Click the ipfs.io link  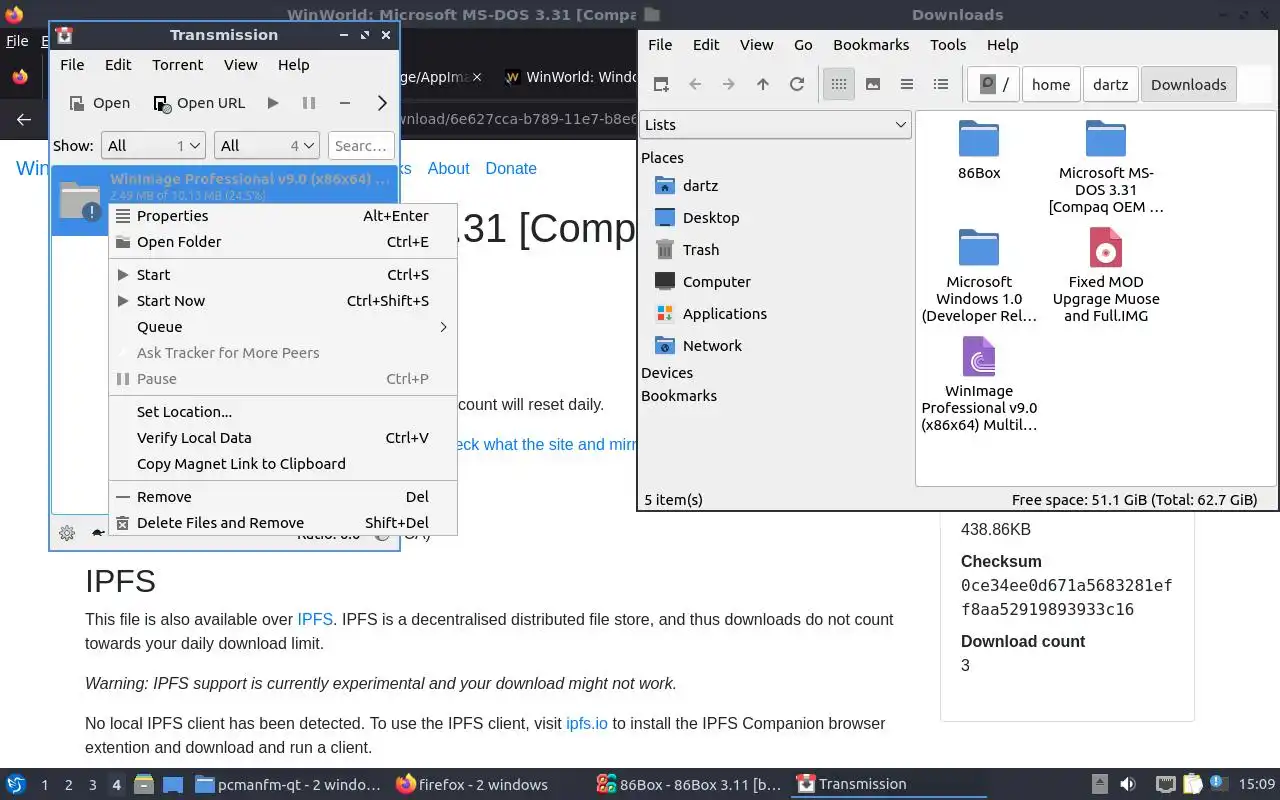coord(587,724)
